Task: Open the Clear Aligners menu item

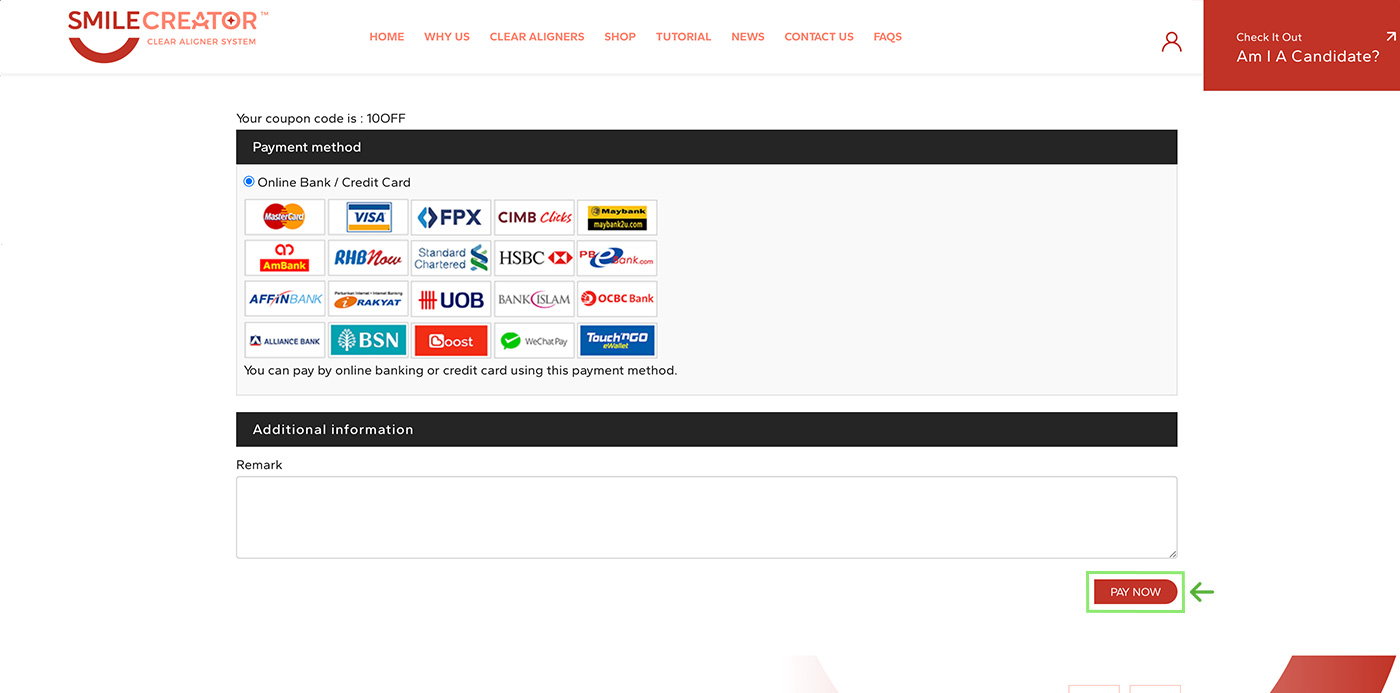Action: (x=537, y=37)
